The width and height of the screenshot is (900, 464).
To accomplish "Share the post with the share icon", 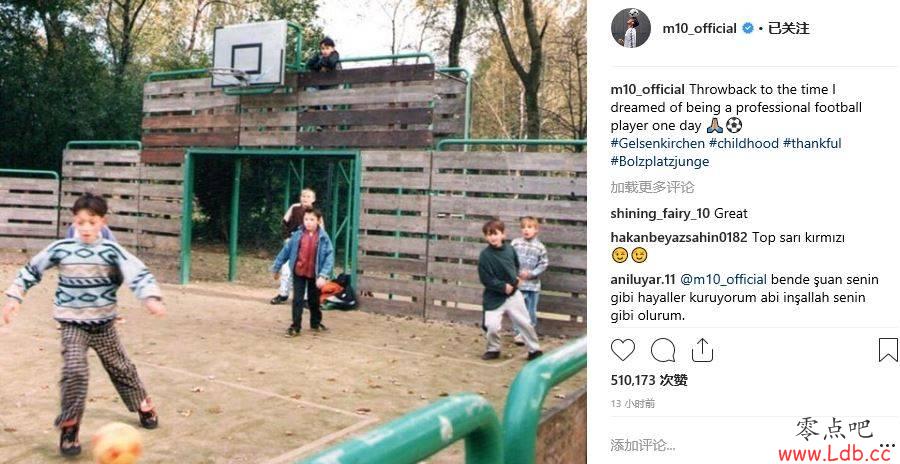I will click(702, 350).
